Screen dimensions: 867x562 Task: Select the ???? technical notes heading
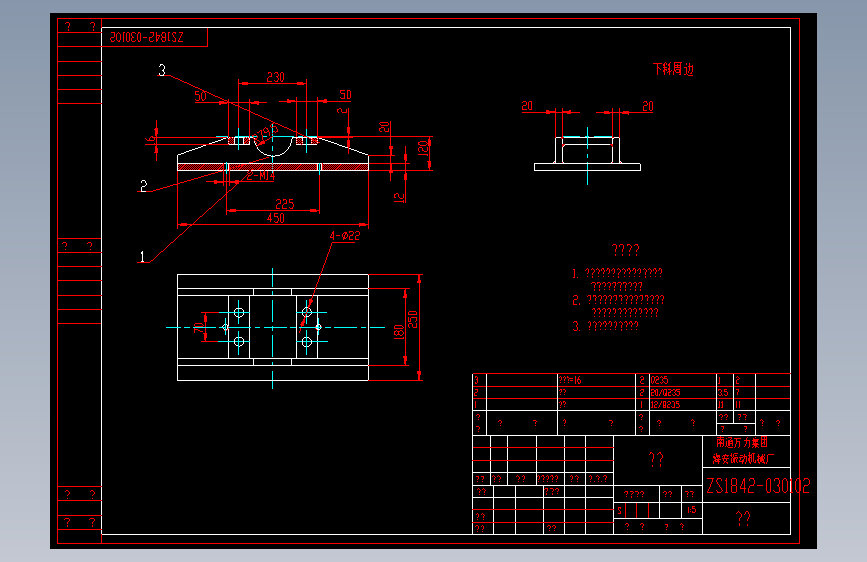(x=625, y=250)
